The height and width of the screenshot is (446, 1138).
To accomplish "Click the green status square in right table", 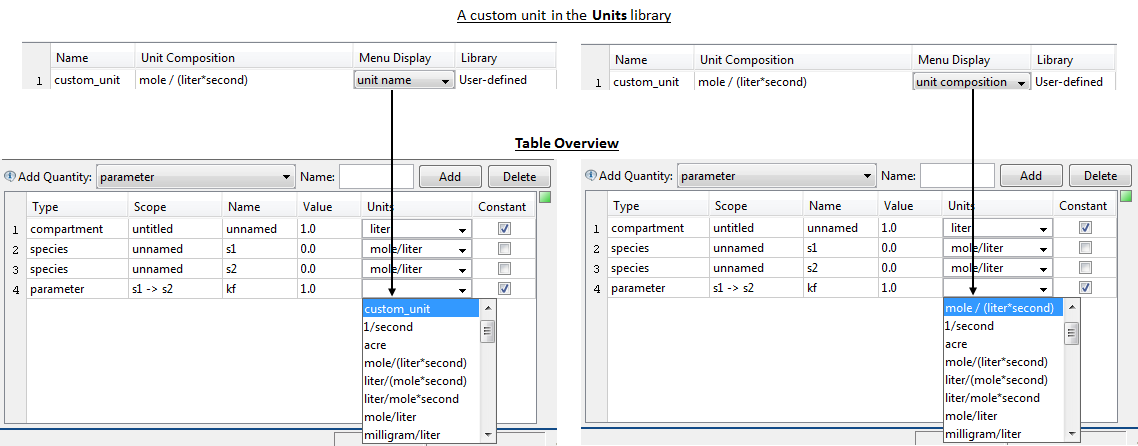I will (x=1126, y=197).
